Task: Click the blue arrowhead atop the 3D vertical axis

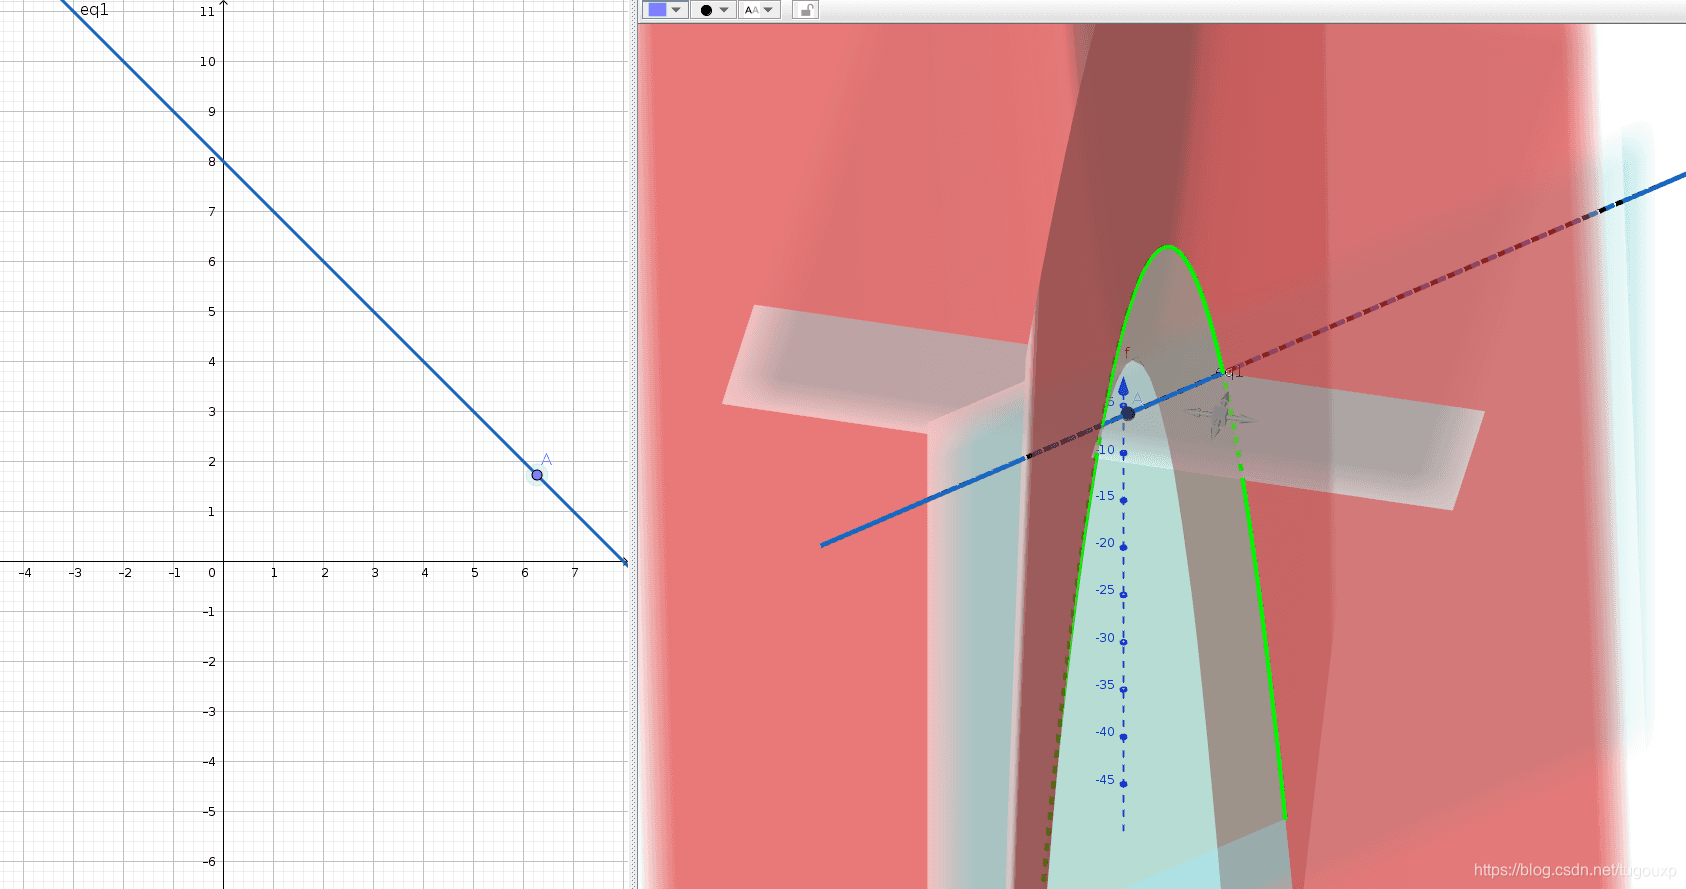Action: coord(1123,386)
